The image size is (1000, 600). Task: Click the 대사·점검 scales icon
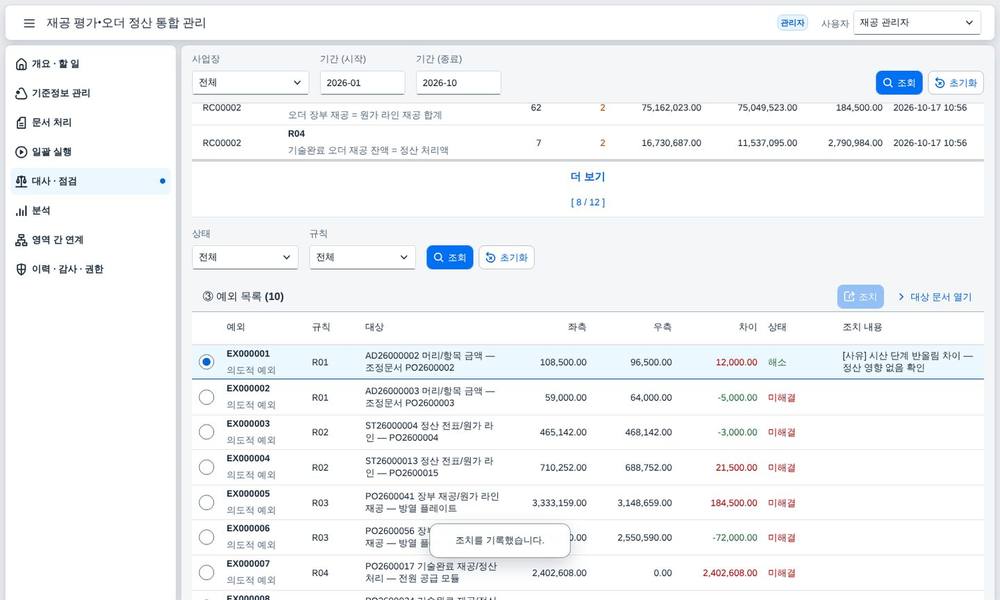(21, 181)
